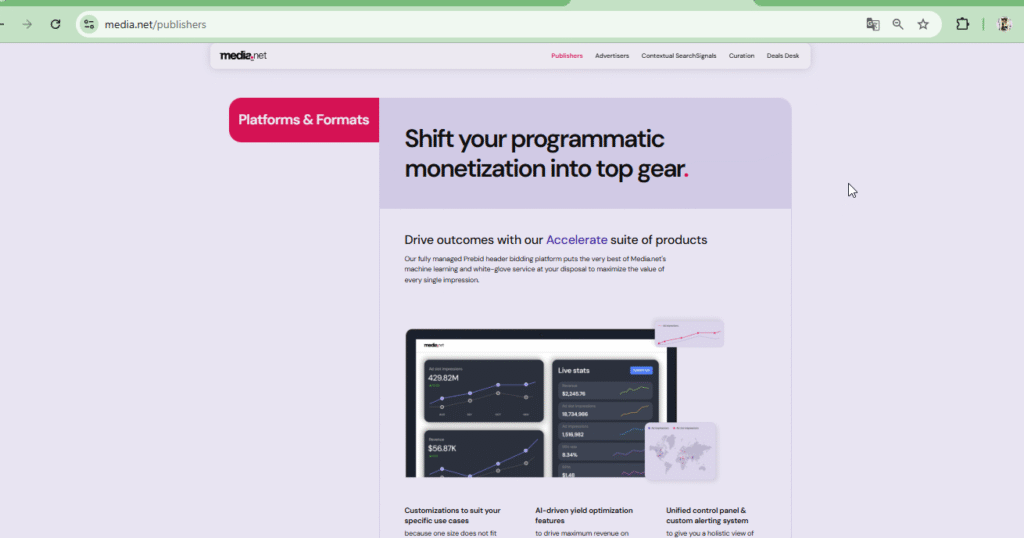Open the Extensions puzzle icon

click(963, 24)
